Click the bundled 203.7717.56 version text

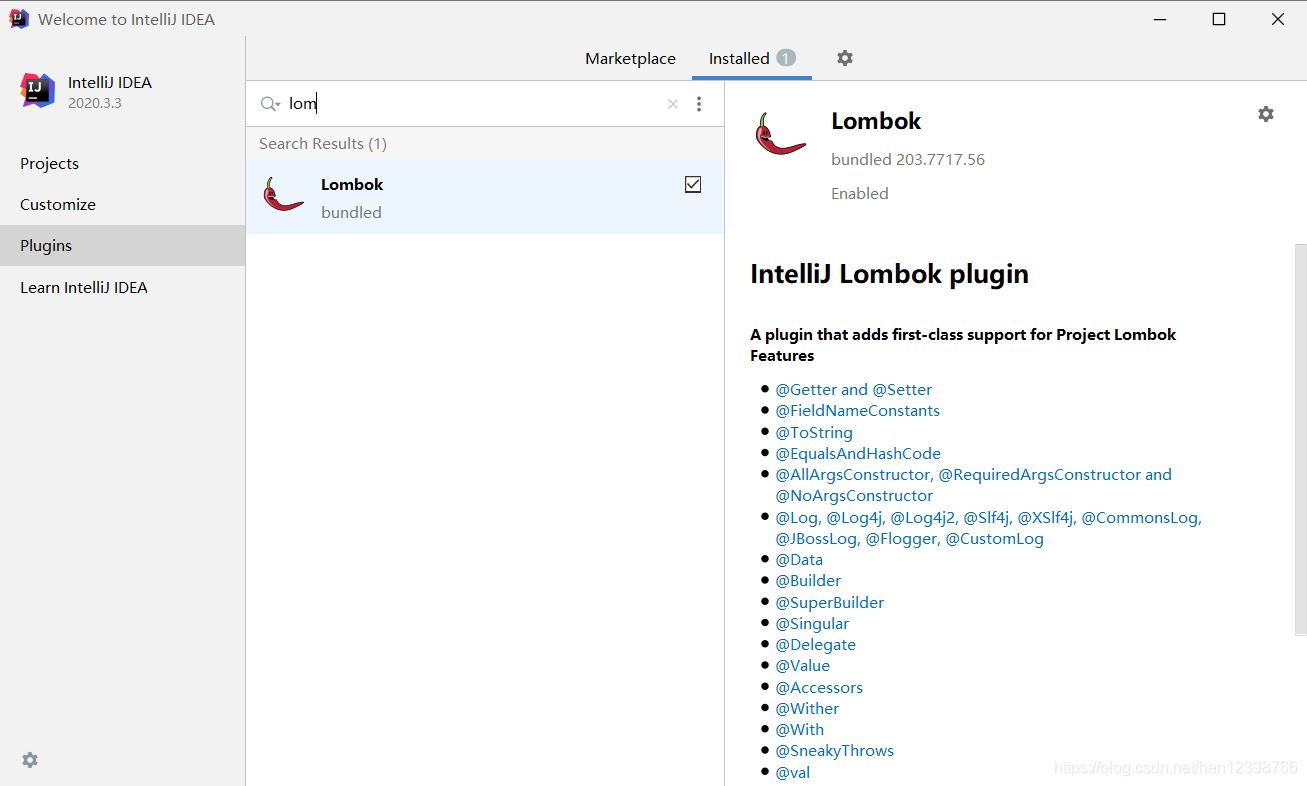908,159
